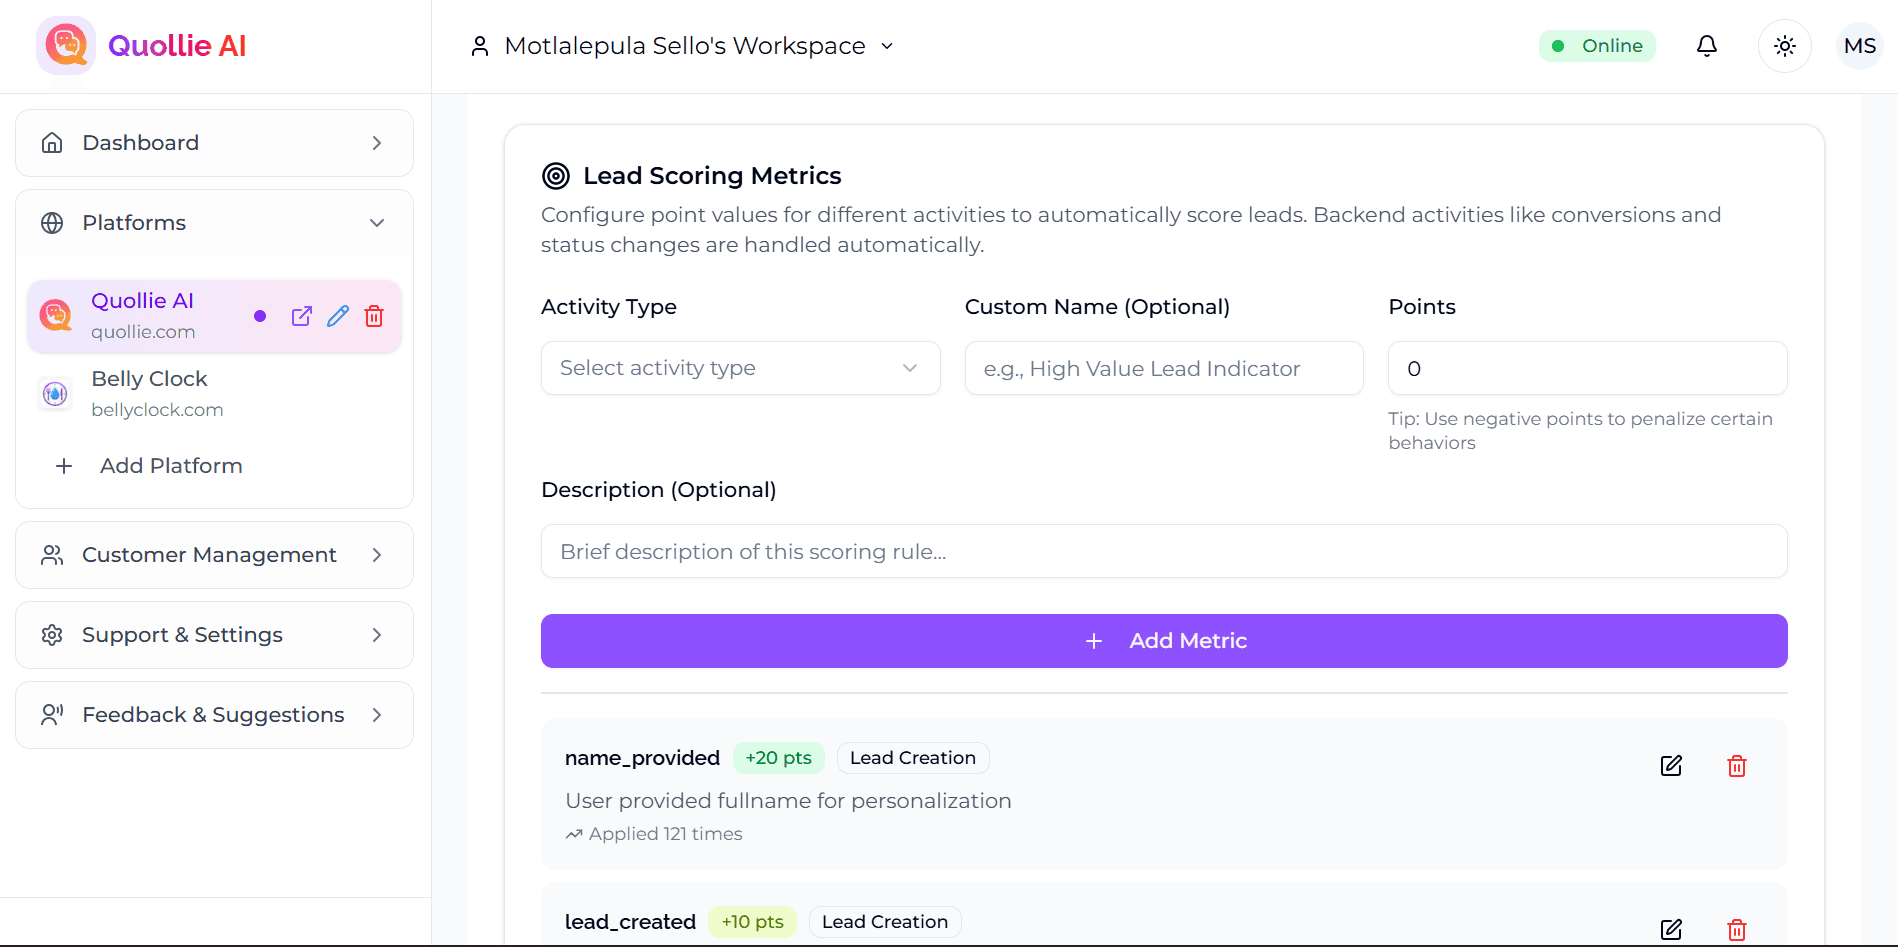Image resolution: width=1898 pixels, height=947 pixels.
Task: Toggle light mode with the sun icon
Action: point(1784,45)
